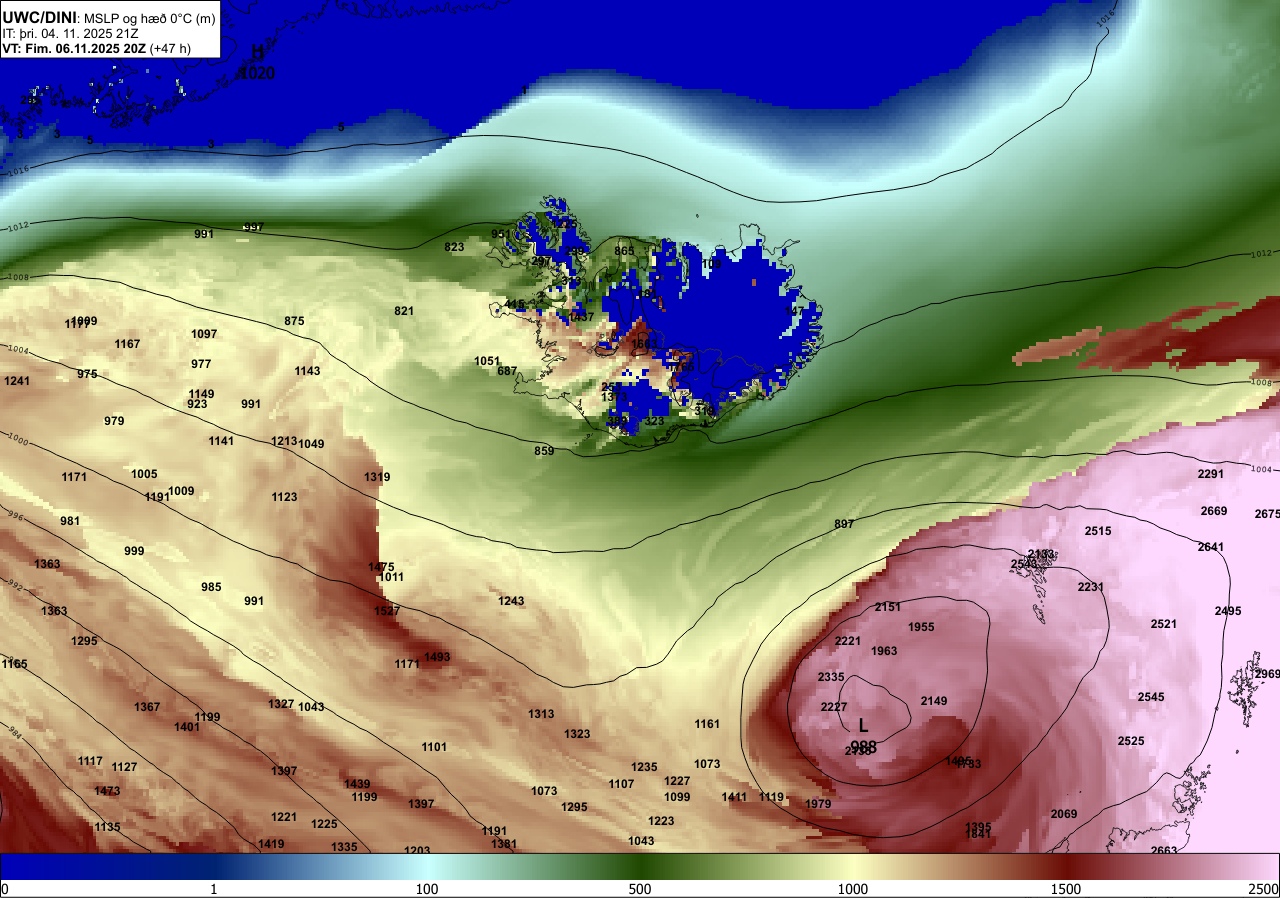Click the freezing level value 1401
Viewport: 1280px width, 898px height.
point(187,727)
